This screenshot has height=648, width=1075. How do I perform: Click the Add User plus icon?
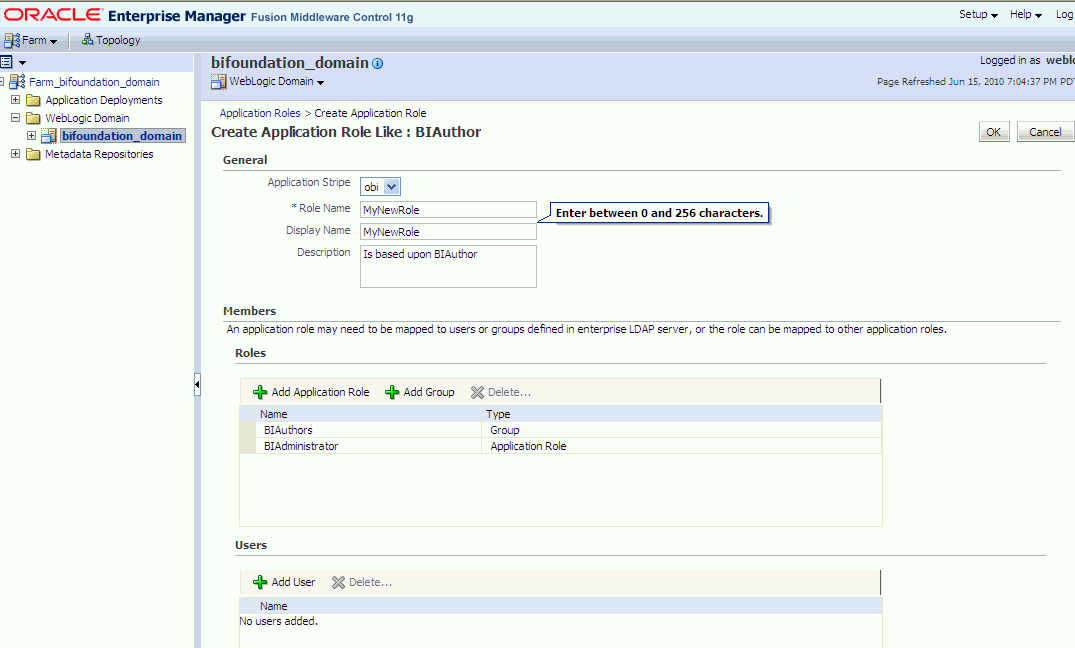click(260, 582)
